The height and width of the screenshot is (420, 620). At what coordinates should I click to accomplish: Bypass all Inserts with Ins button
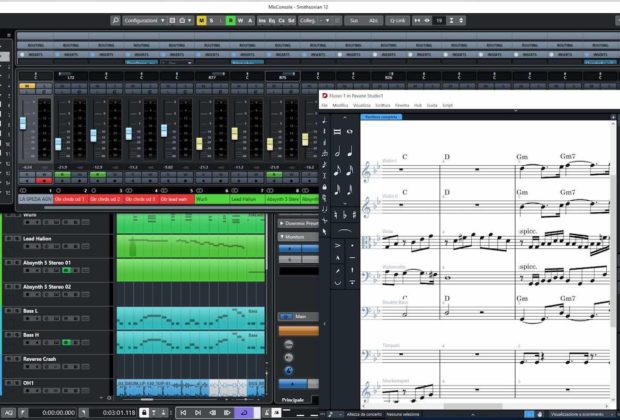[x=262, y=21]
